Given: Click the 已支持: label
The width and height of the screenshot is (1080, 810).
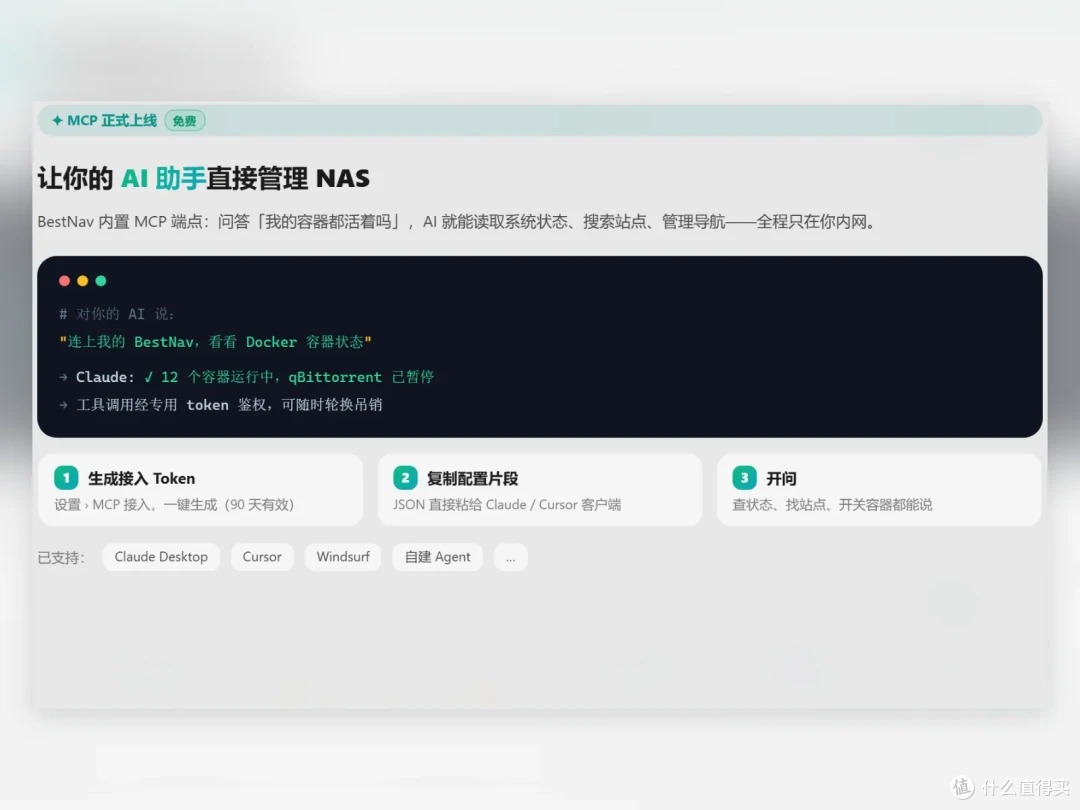Looking at the screenshot, I should 61,558.
